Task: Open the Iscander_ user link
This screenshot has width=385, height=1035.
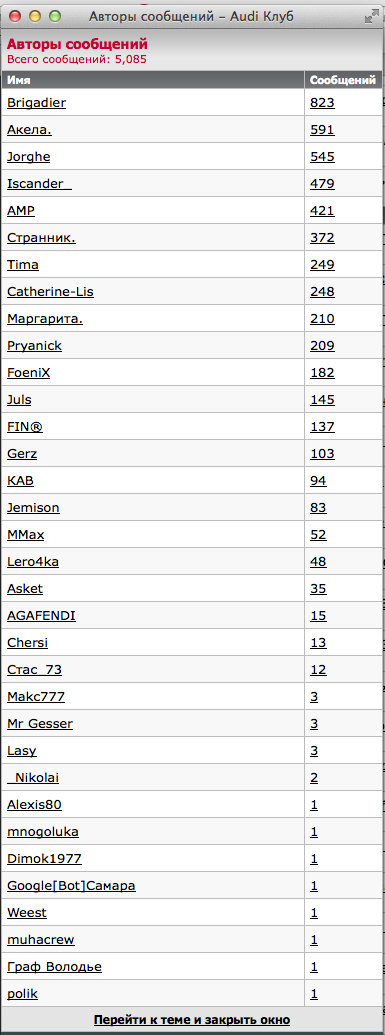Action: (x=39, y=184)
